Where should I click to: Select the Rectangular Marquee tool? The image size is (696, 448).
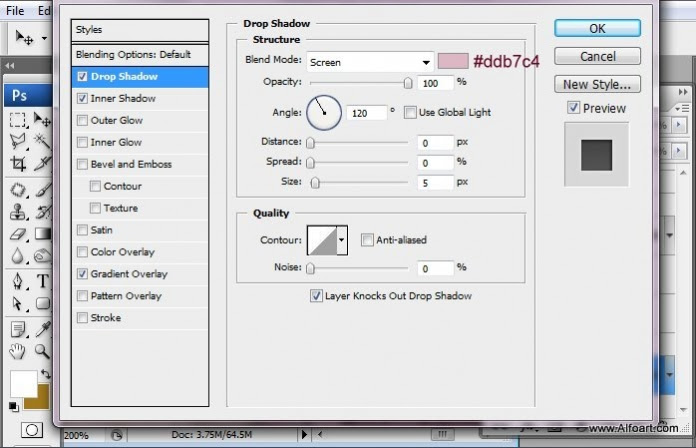point(18,120)
